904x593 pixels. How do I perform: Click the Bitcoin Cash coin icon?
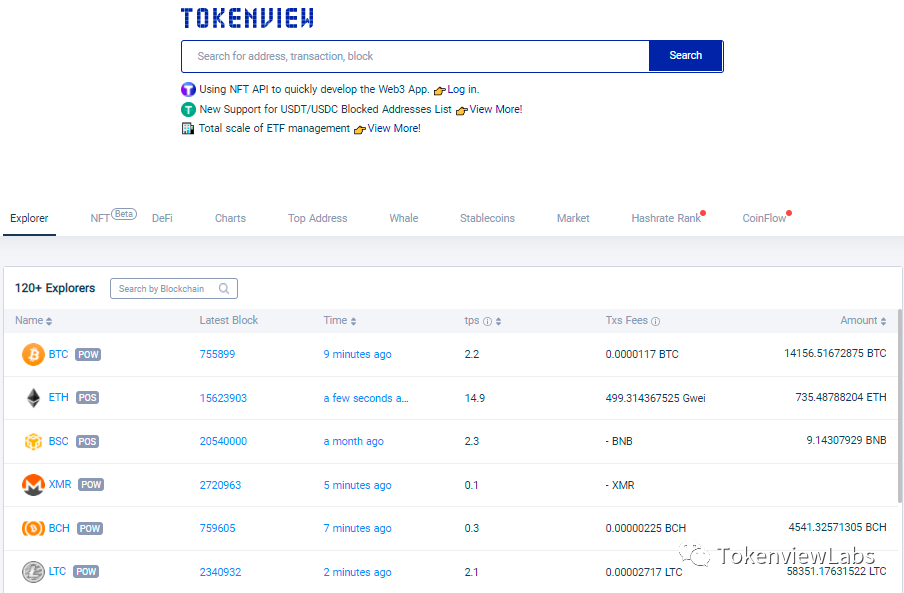pyautogui.click(x=33, y=528)
